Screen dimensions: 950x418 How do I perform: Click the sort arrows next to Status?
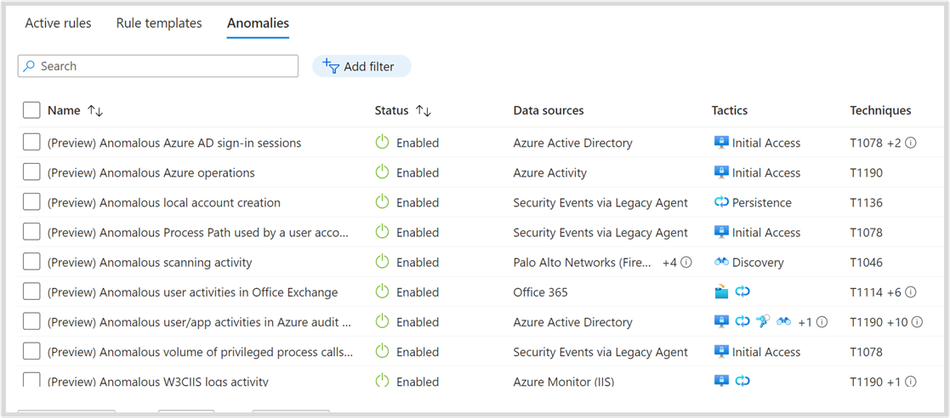[423, 110]
